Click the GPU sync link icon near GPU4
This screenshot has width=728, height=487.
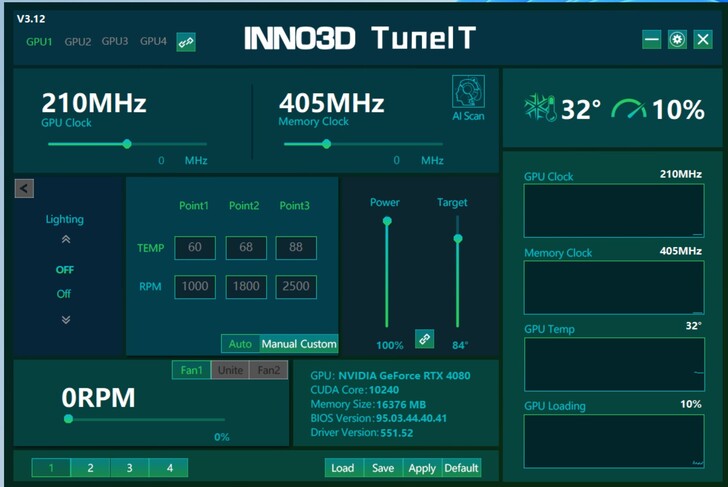(186, 42)
